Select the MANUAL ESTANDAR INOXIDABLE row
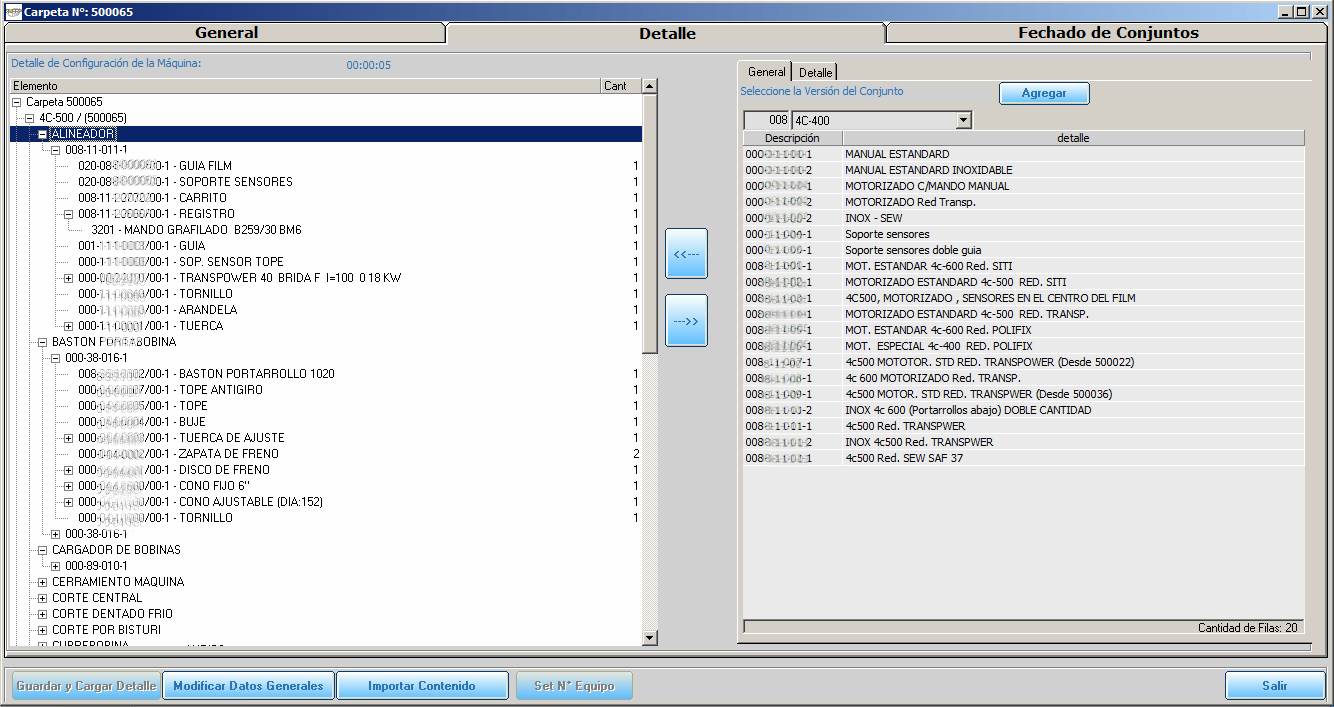 (x=928, y=170)
